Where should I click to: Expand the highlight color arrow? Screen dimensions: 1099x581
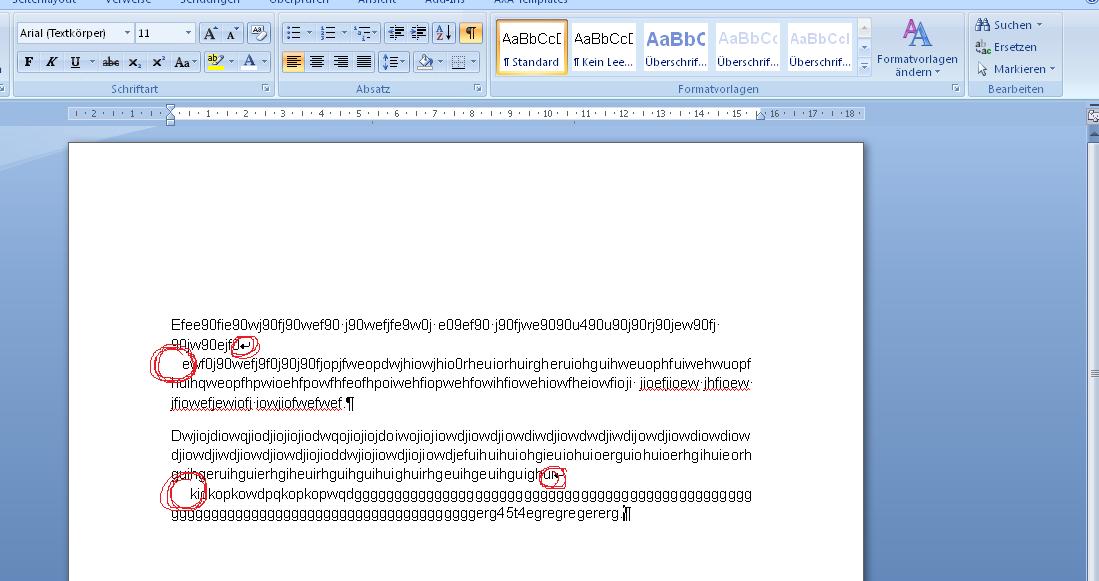(231, 62)
